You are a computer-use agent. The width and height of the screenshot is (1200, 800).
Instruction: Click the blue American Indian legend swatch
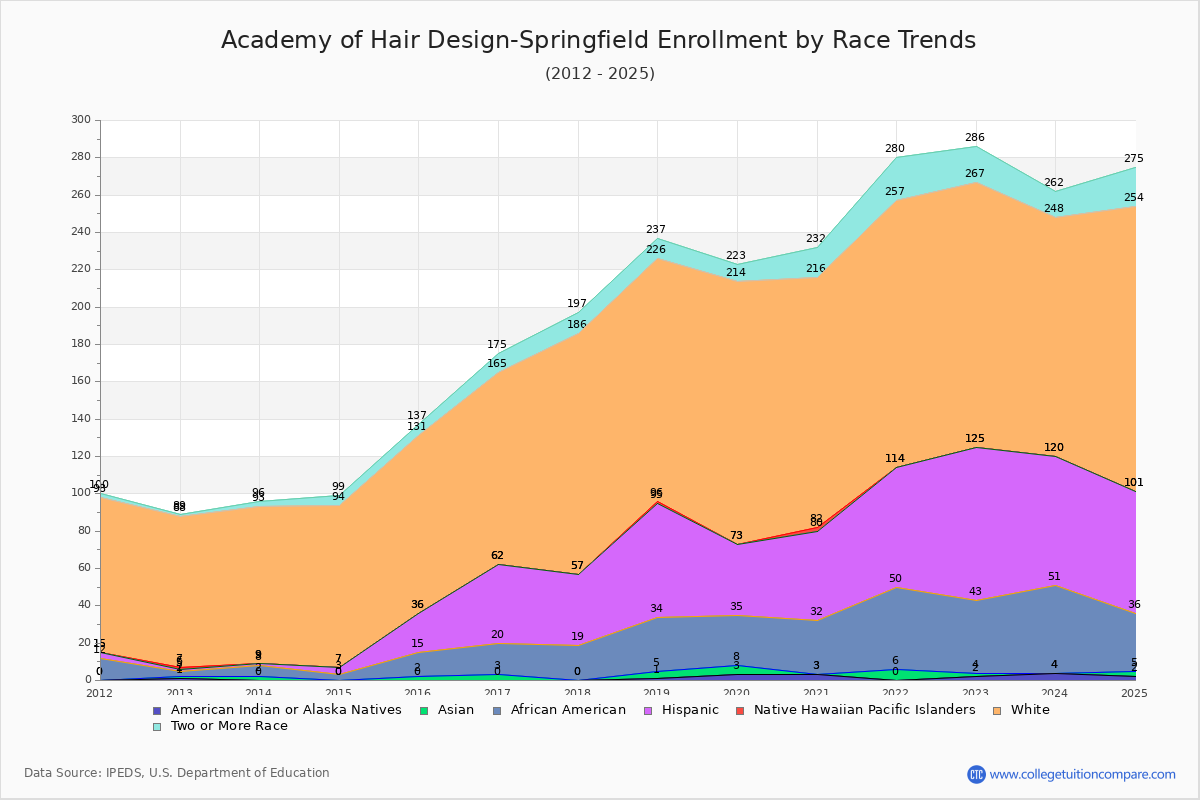click(x=157, y=710)
